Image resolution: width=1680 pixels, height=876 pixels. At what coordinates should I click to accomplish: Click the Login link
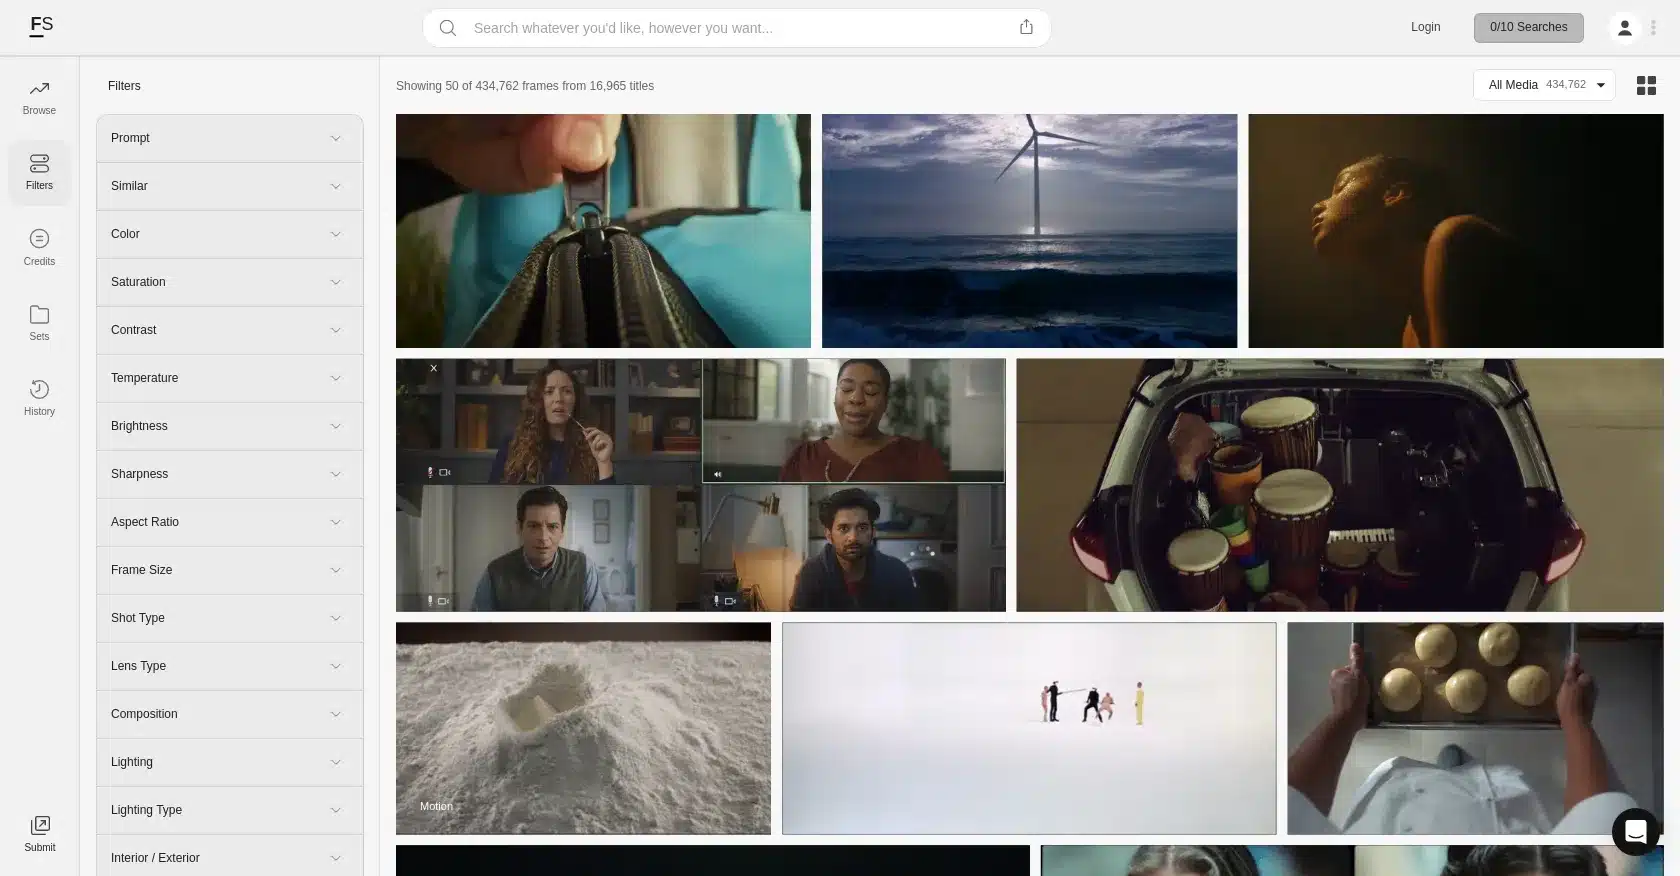click(1425, 27)
